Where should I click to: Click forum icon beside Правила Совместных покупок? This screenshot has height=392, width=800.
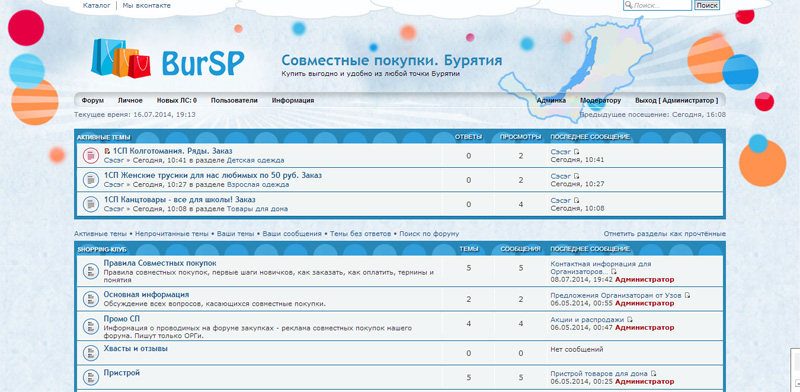pyautogui.click(x=91, y=271)
